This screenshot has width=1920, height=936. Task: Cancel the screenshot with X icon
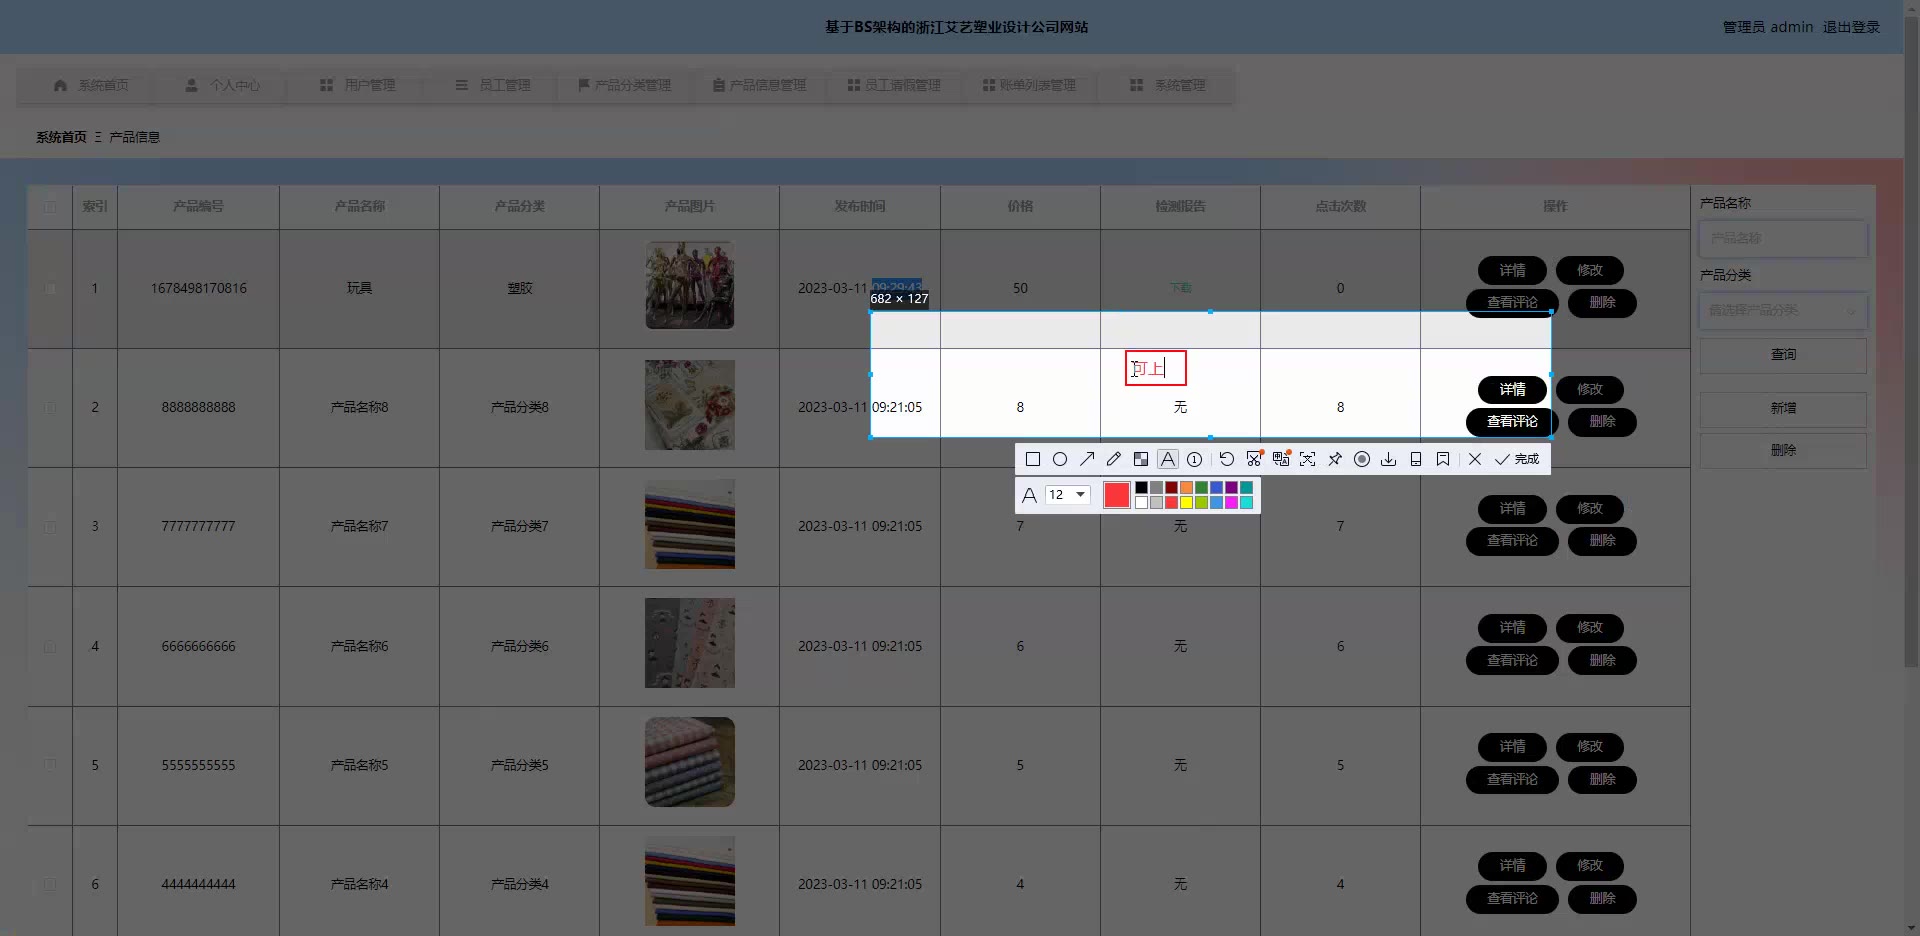click(x=1475, y=459)
